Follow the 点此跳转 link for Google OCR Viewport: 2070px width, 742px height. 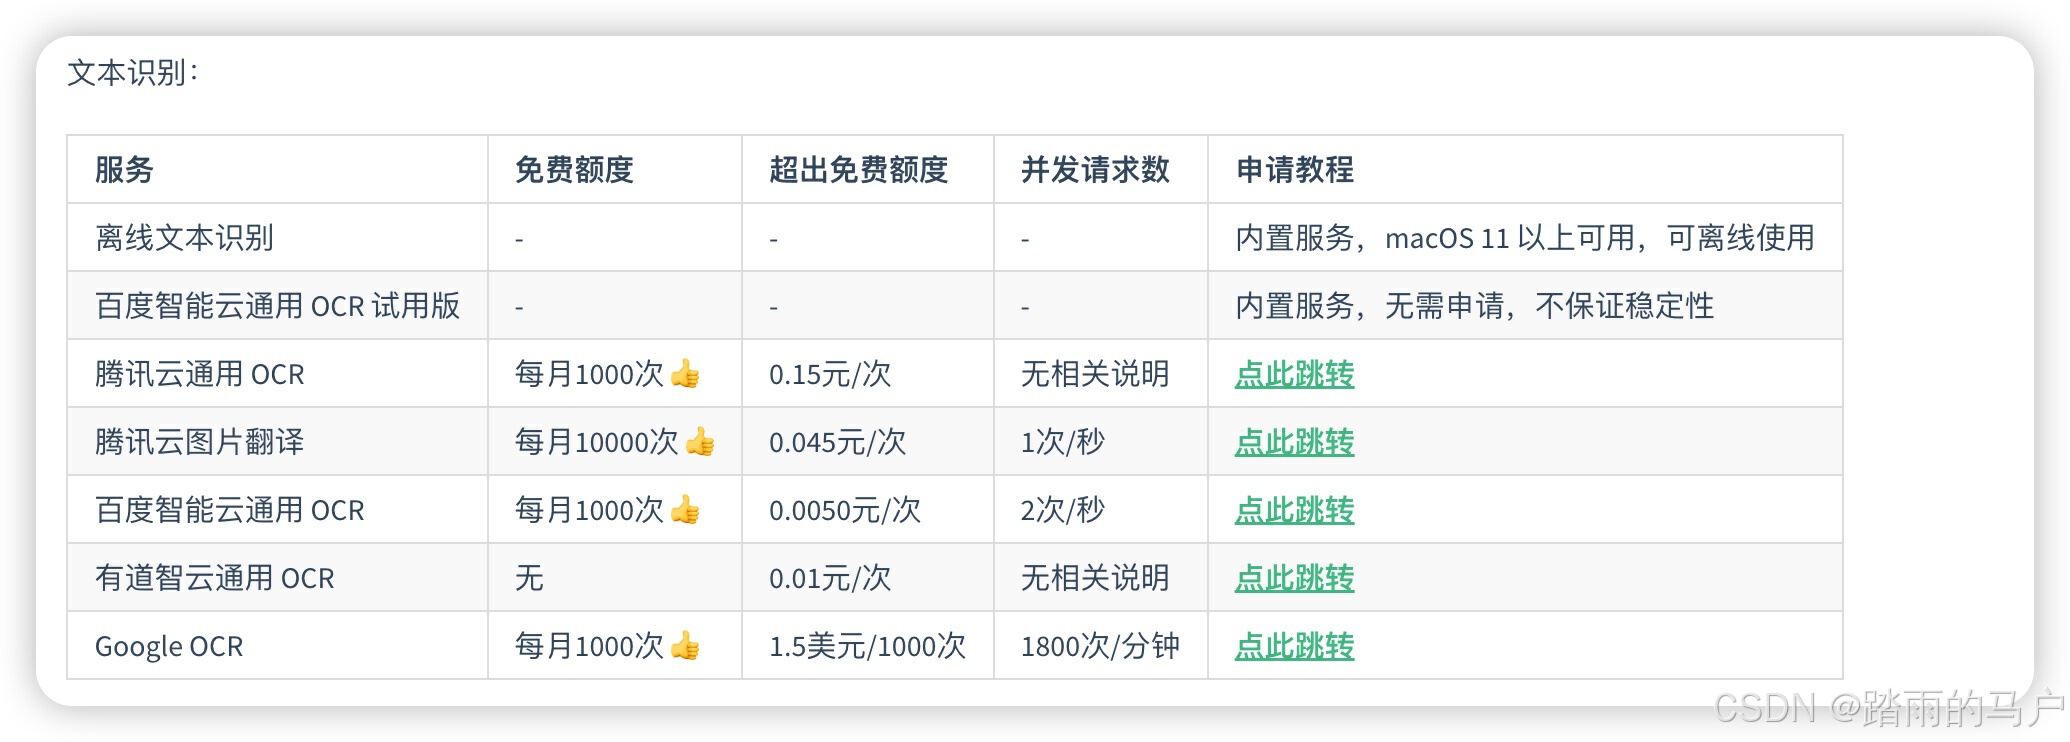click(x=1294, y=646)
